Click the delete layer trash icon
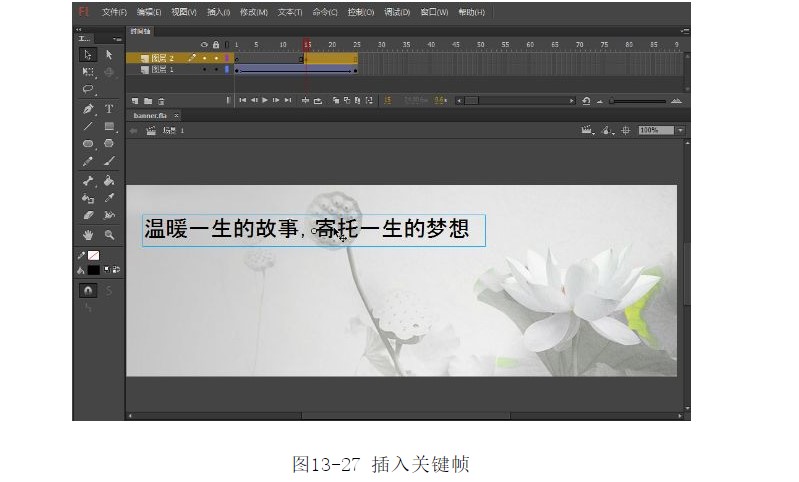 point(162,101)
